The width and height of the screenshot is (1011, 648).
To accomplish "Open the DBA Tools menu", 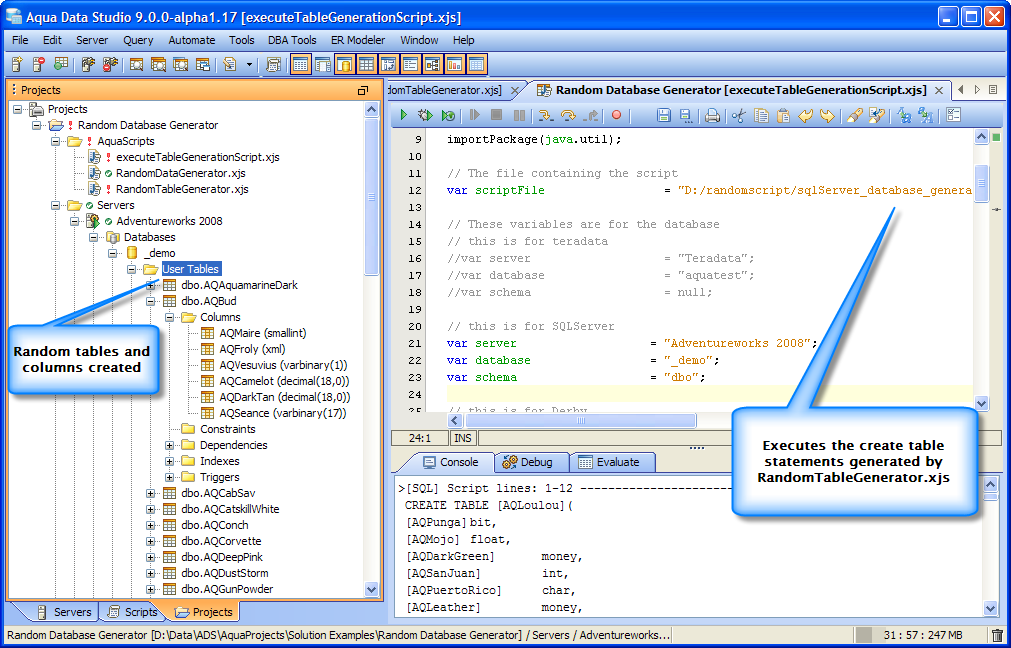I will pyautogui.click(x=291, y=40).
